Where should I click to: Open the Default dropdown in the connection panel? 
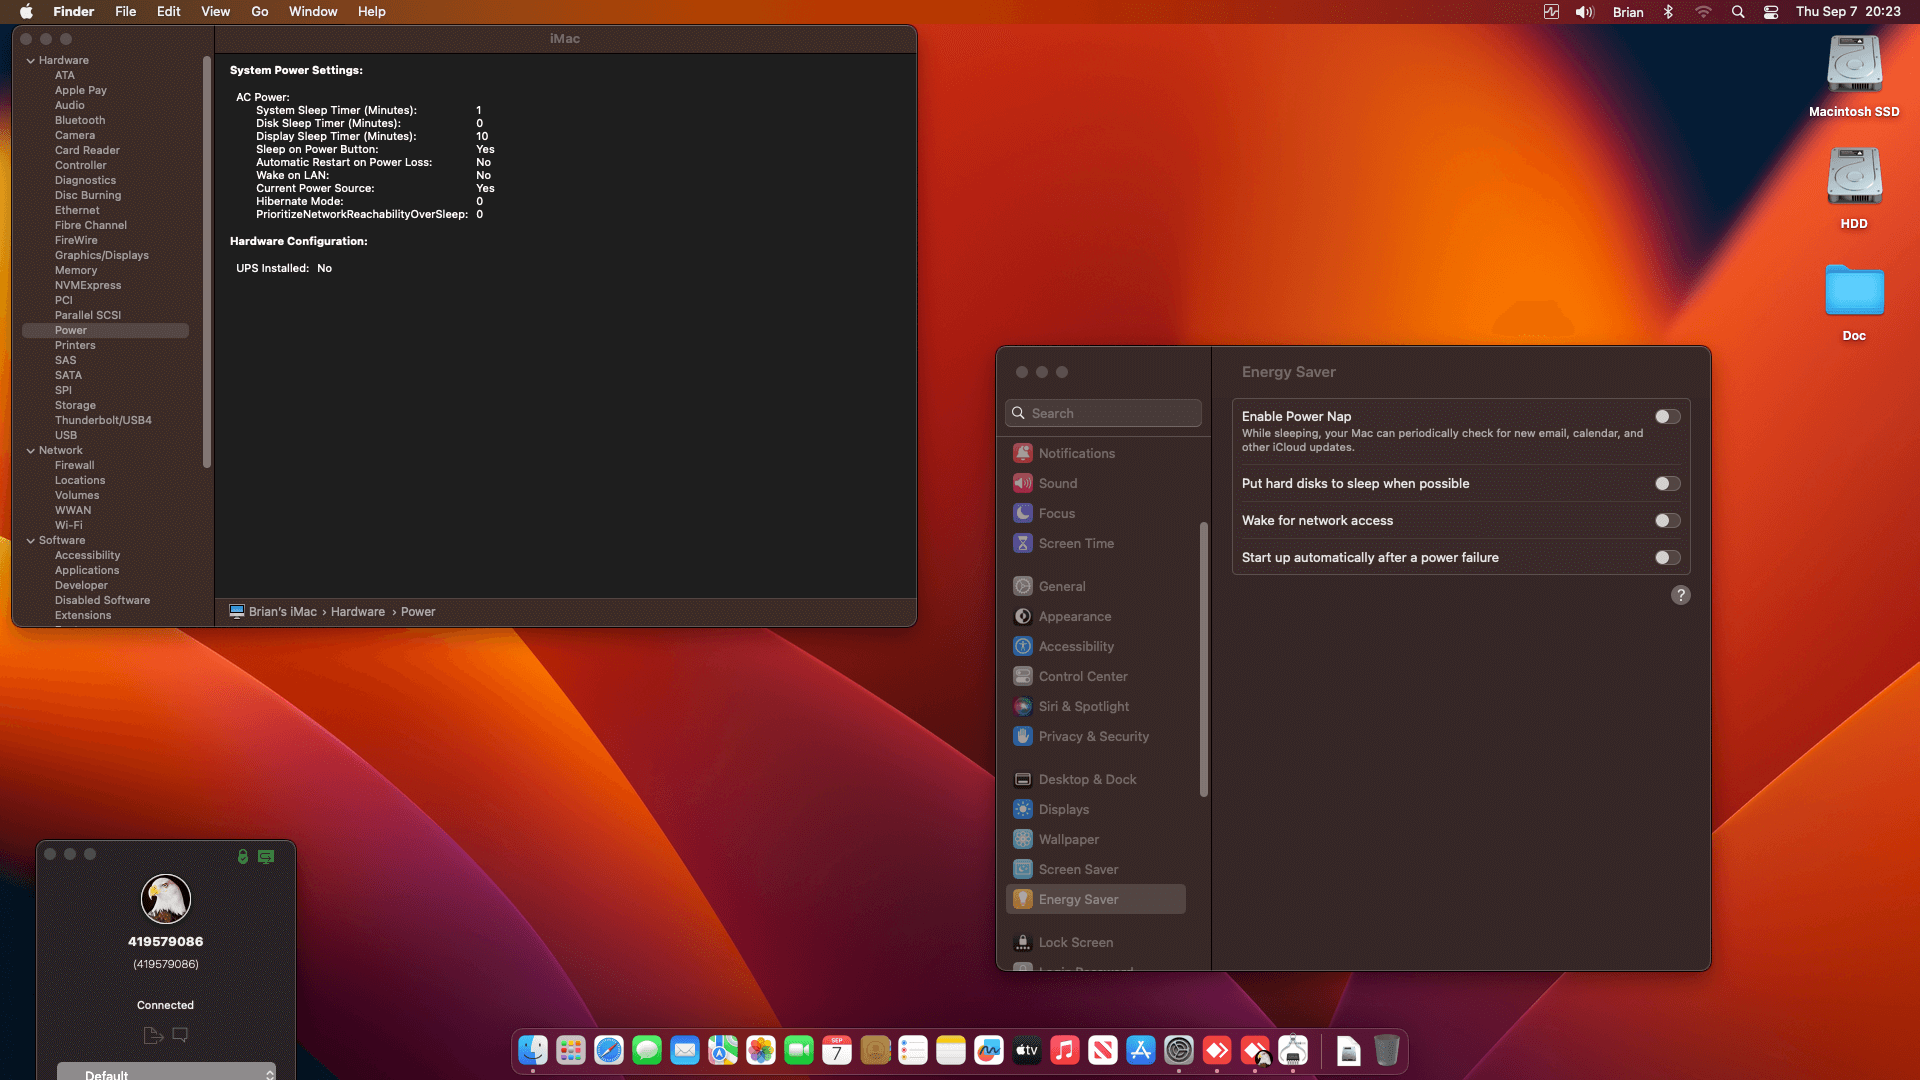[166, 1073]
